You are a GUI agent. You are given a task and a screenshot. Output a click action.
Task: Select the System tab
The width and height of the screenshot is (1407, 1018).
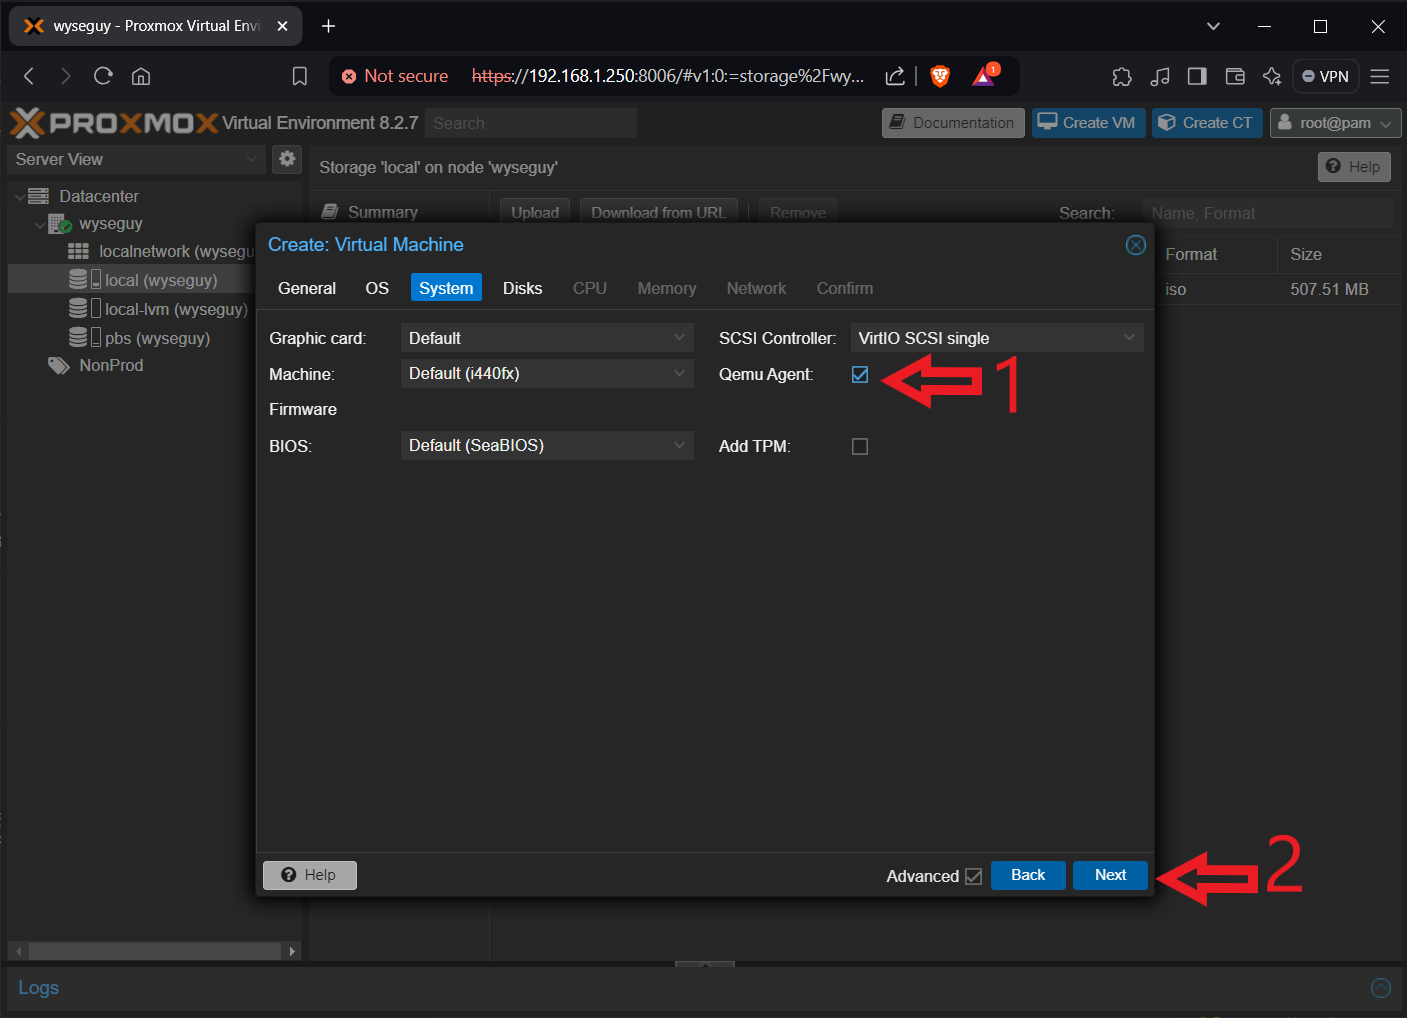click(x=446, y=288)
